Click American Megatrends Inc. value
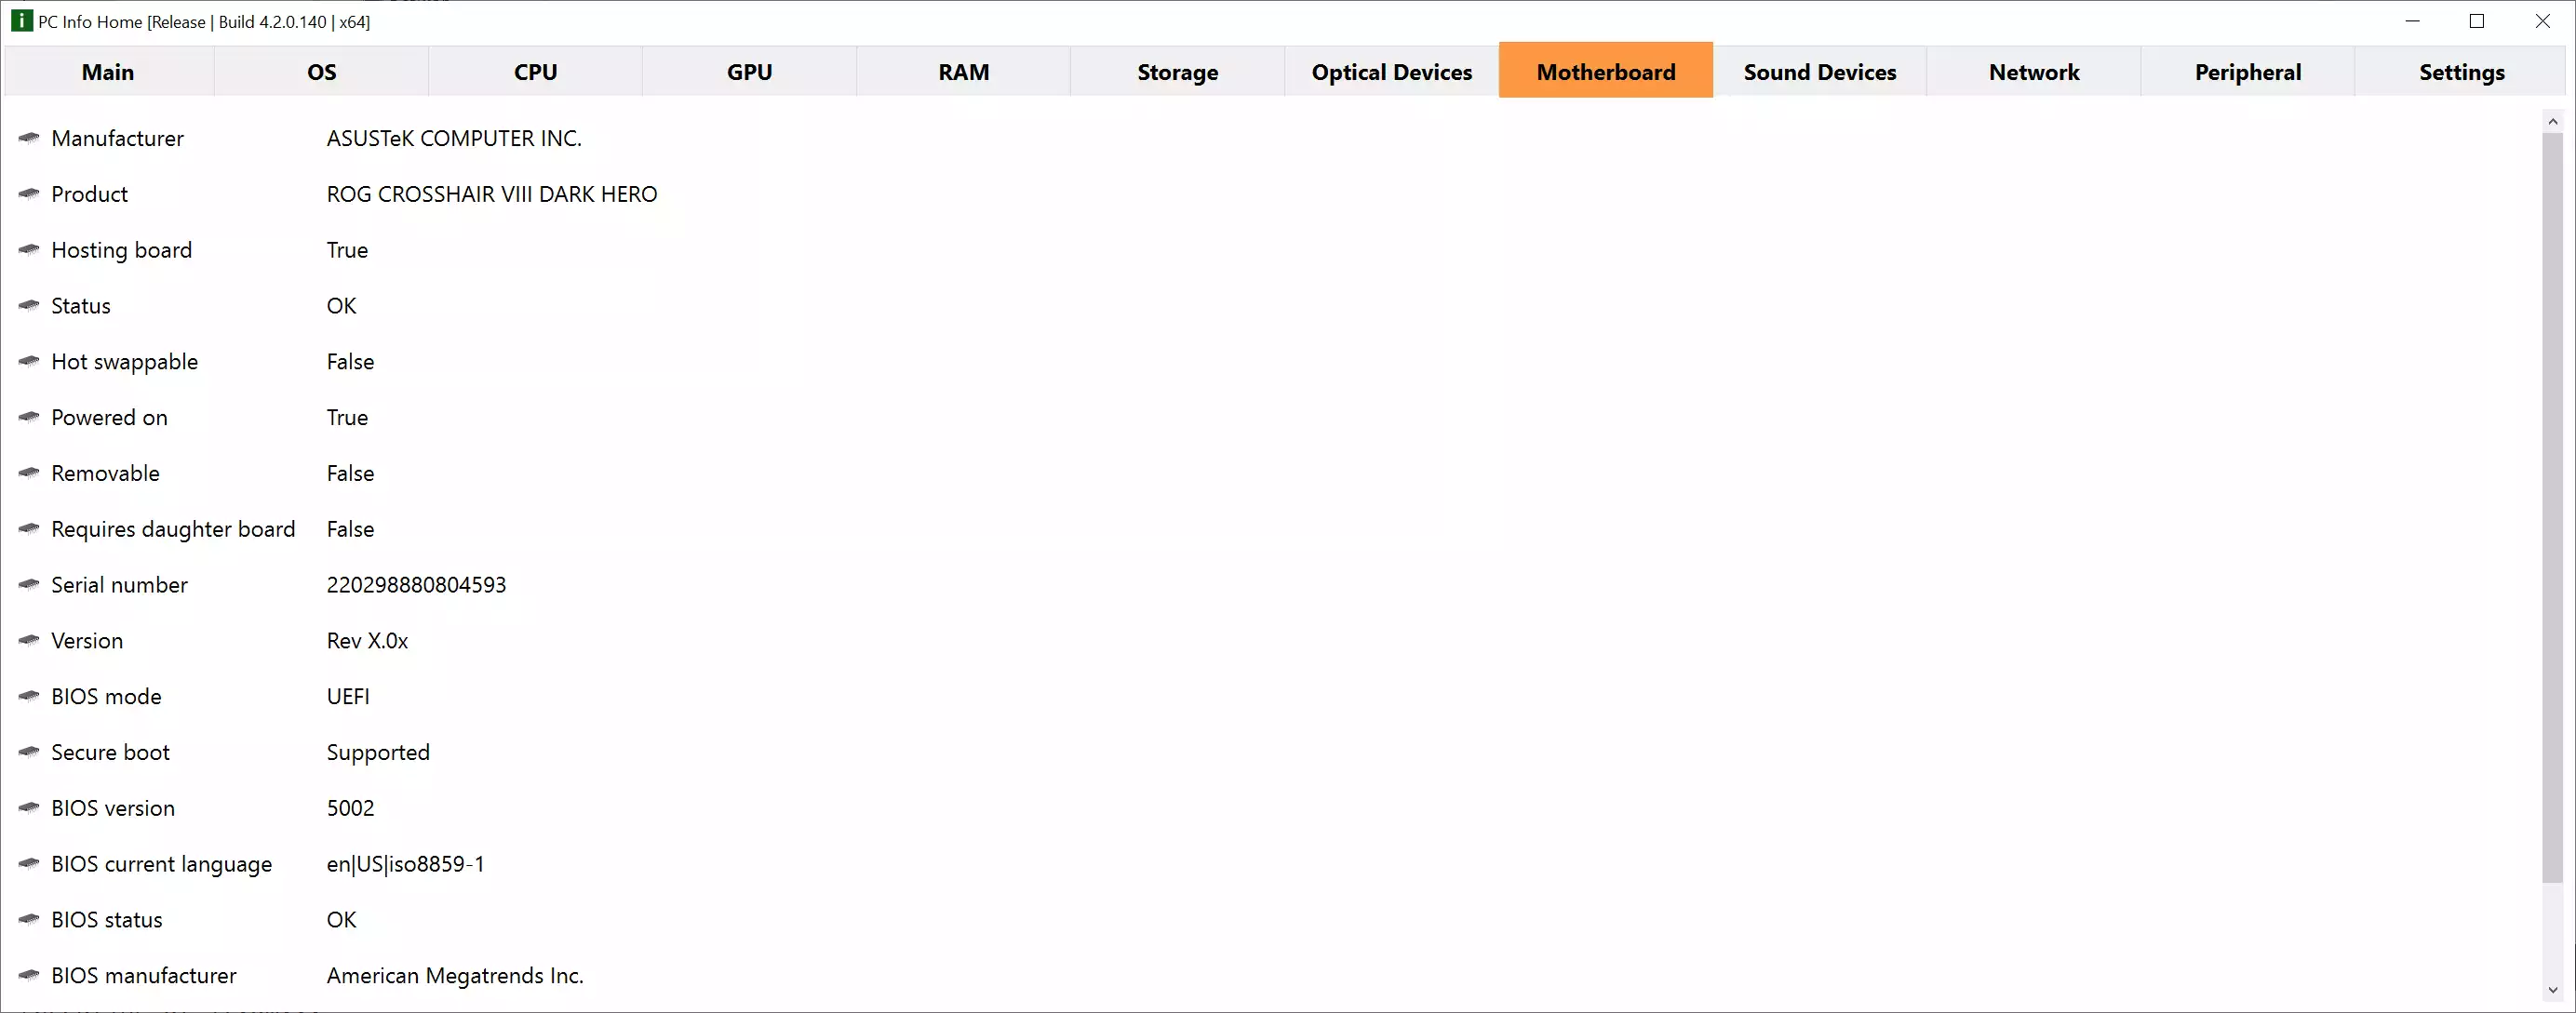The width and height of the screenshot is (2576, 1013). (455, 976)
